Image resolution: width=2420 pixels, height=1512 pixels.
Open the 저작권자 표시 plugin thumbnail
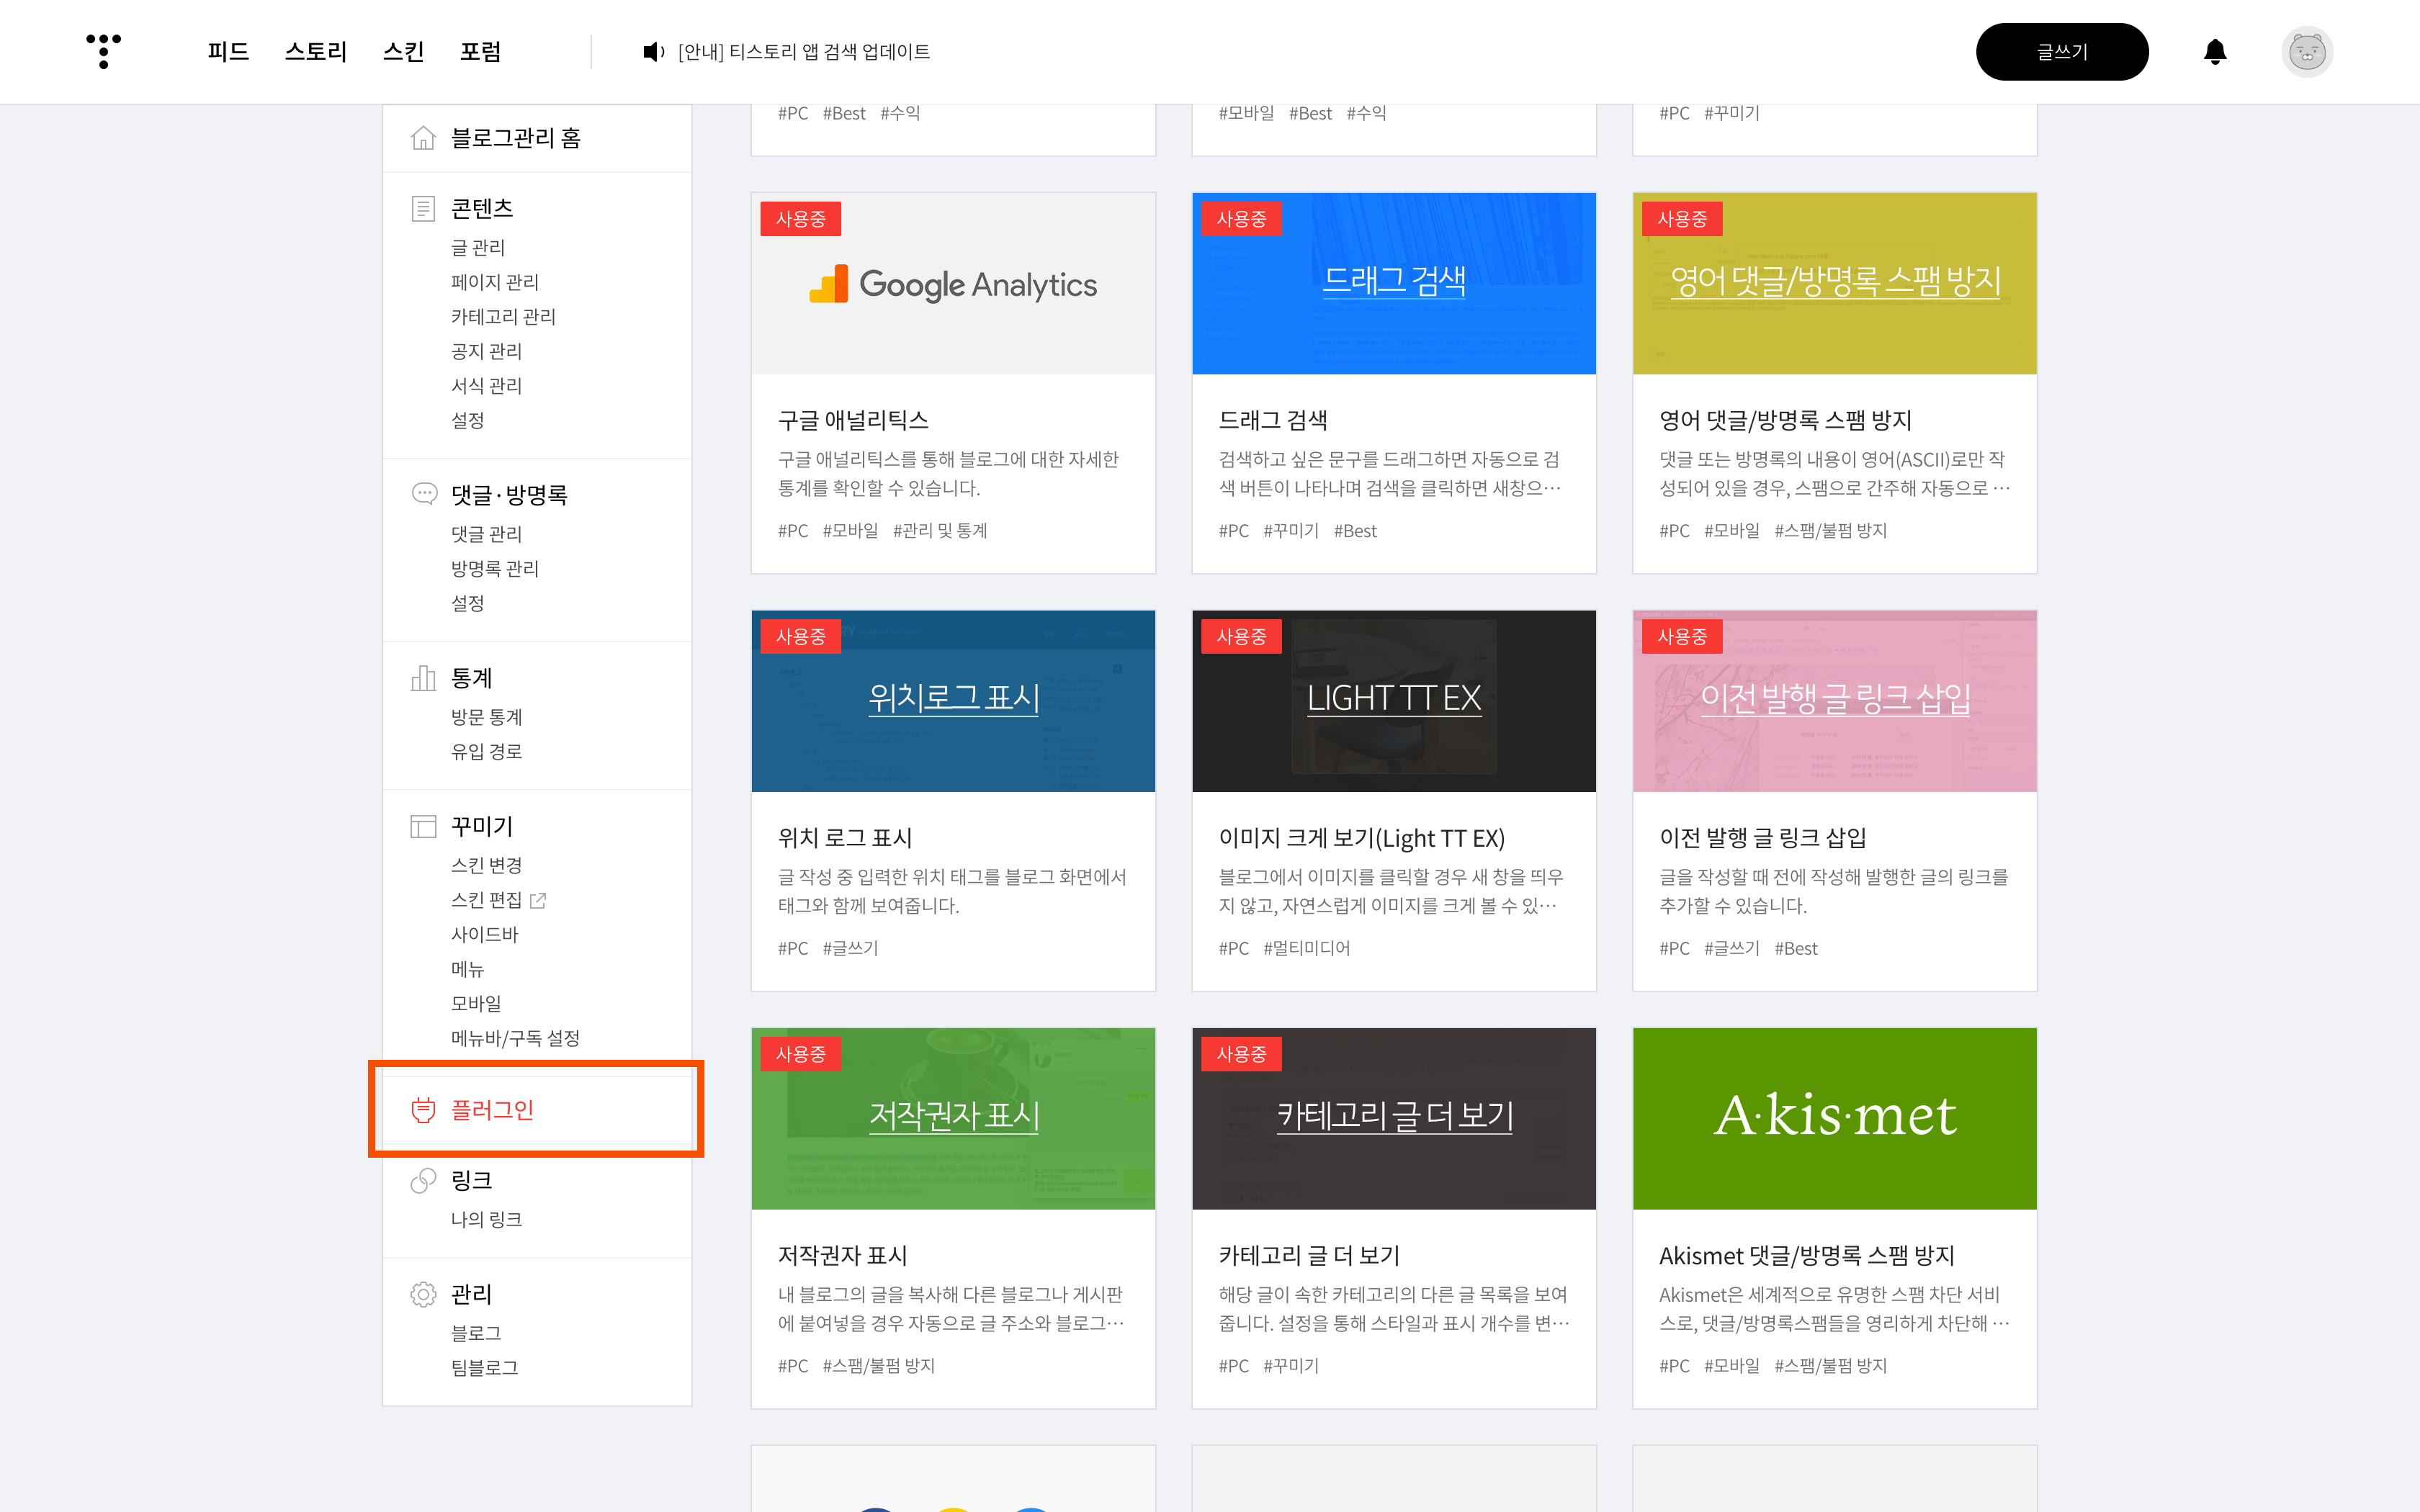tap(953, 1119)
